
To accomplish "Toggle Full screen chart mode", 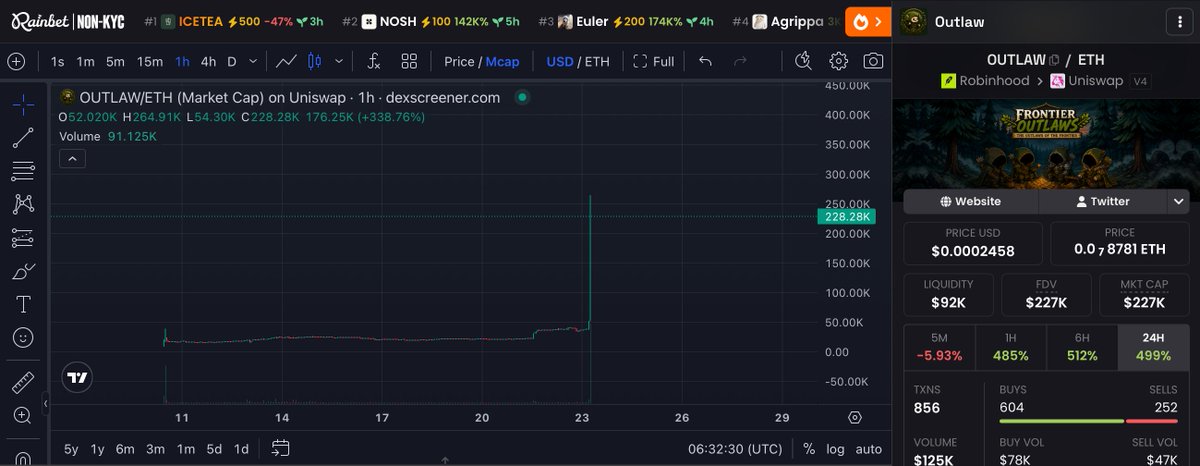I will 654,61.
